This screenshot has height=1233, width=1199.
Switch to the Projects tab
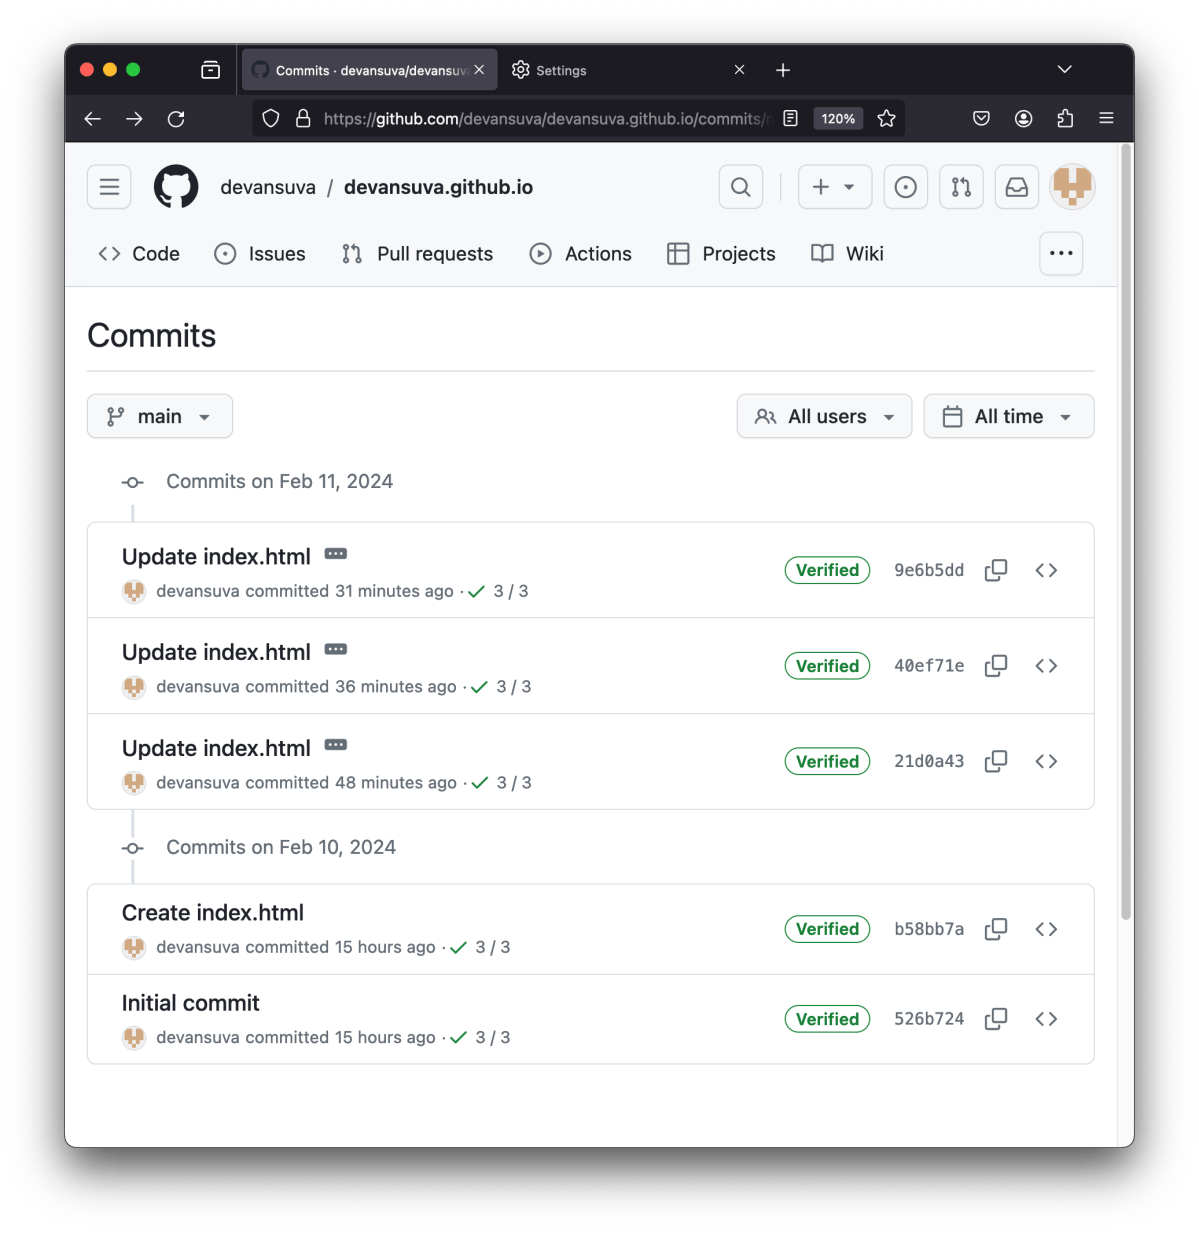(721, 254)
